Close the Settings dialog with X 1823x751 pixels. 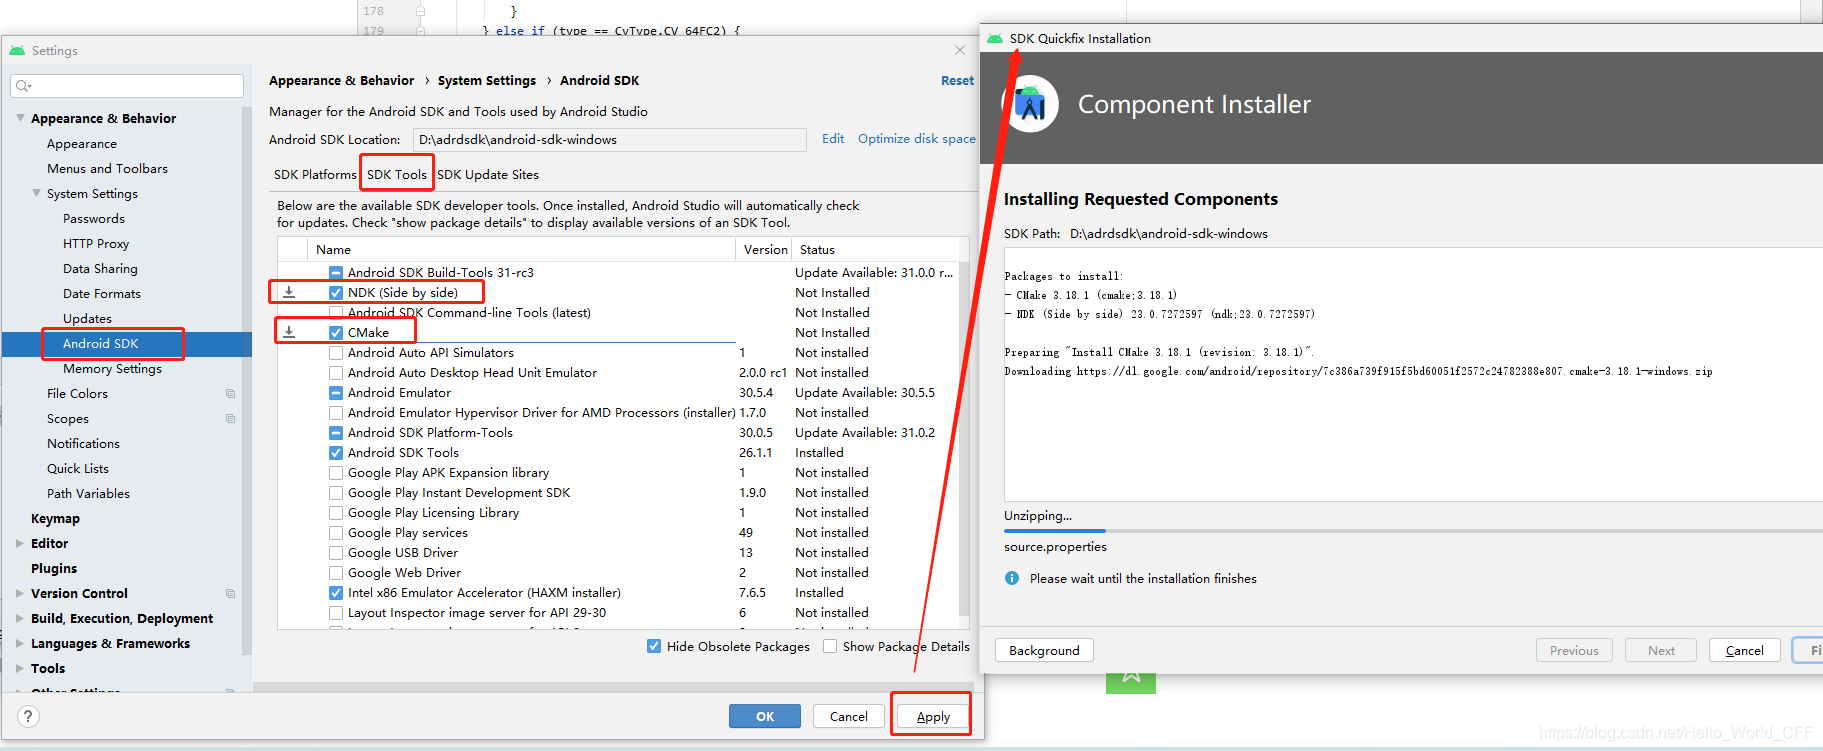coord(960,50)
